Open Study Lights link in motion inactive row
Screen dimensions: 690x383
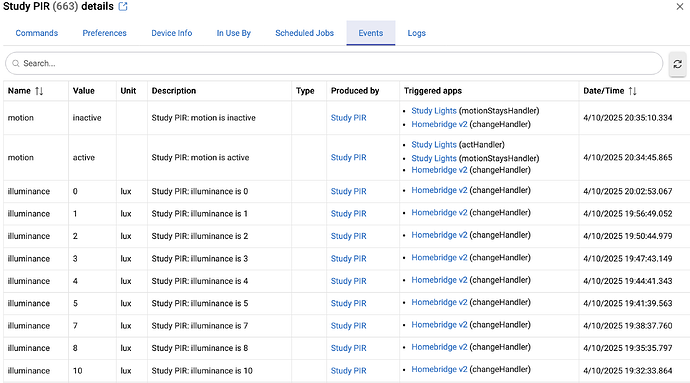pyautogui.click(x=434, y=111)
